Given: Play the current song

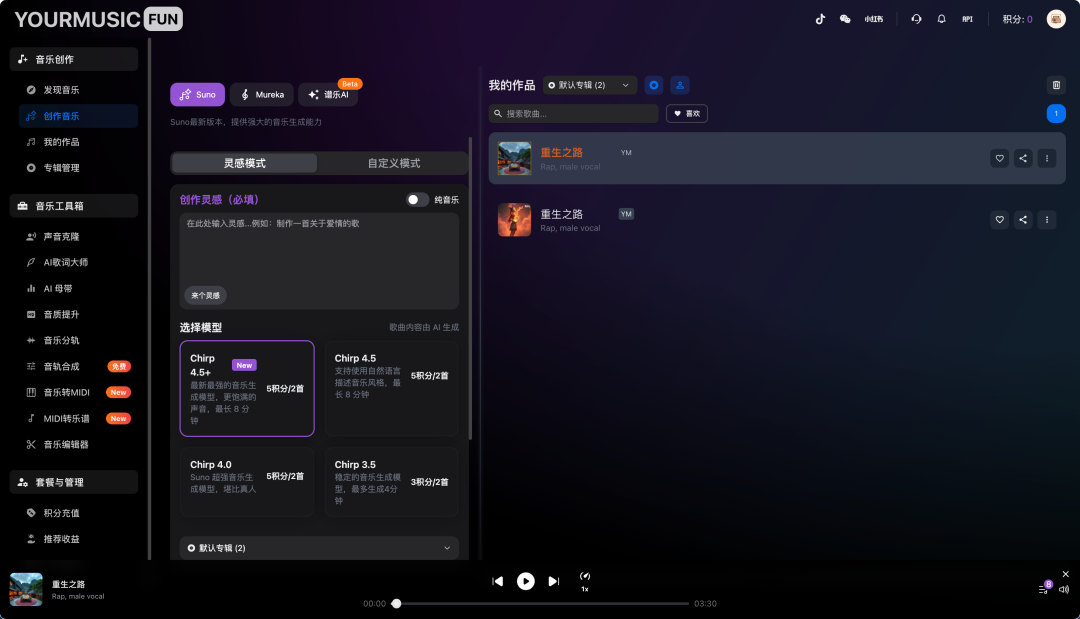Looking at the screenshot, I should coord(526,581).
